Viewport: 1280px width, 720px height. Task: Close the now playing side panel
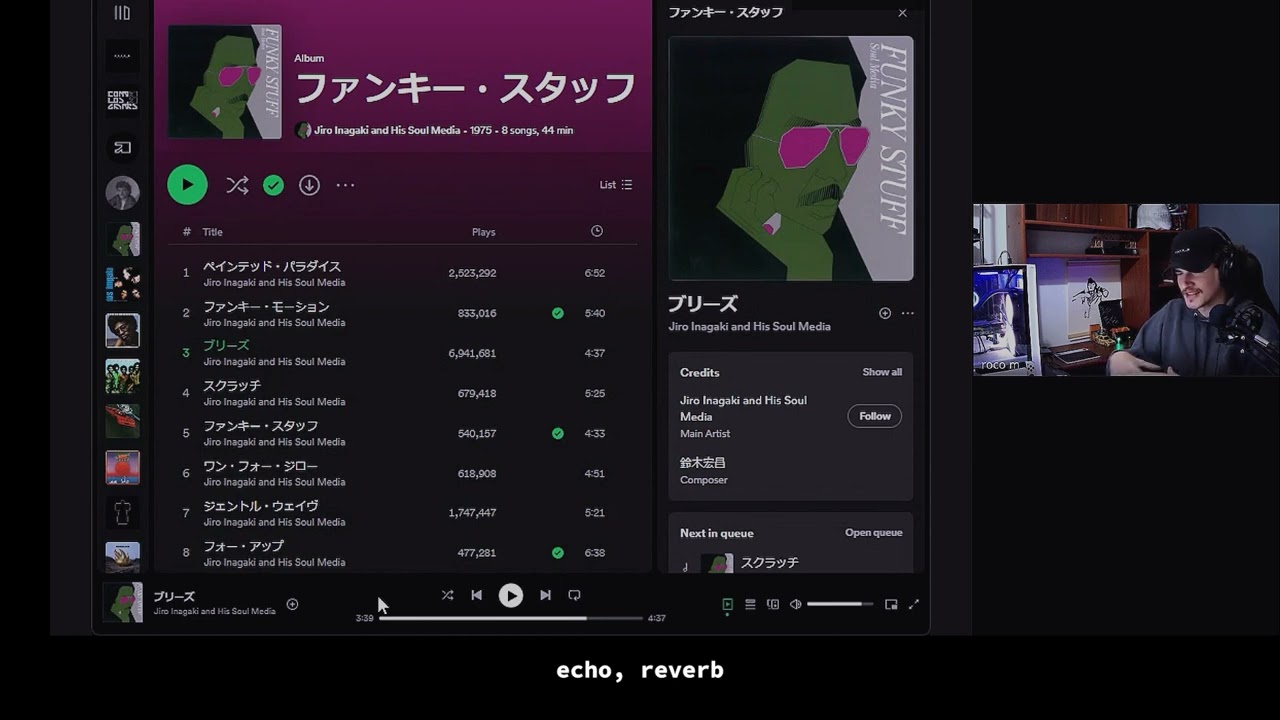coord(902,13)
